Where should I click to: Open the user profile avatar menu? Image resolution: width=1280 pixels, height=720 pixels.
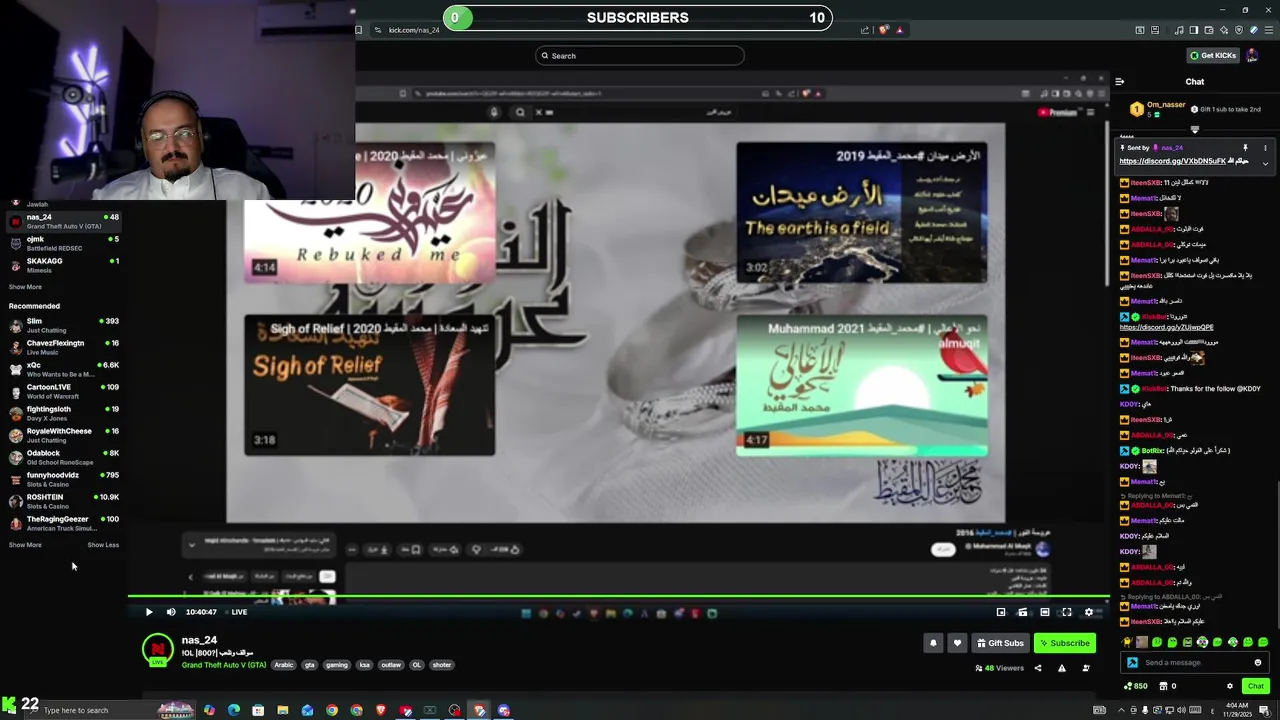[x=1252, y=55]
